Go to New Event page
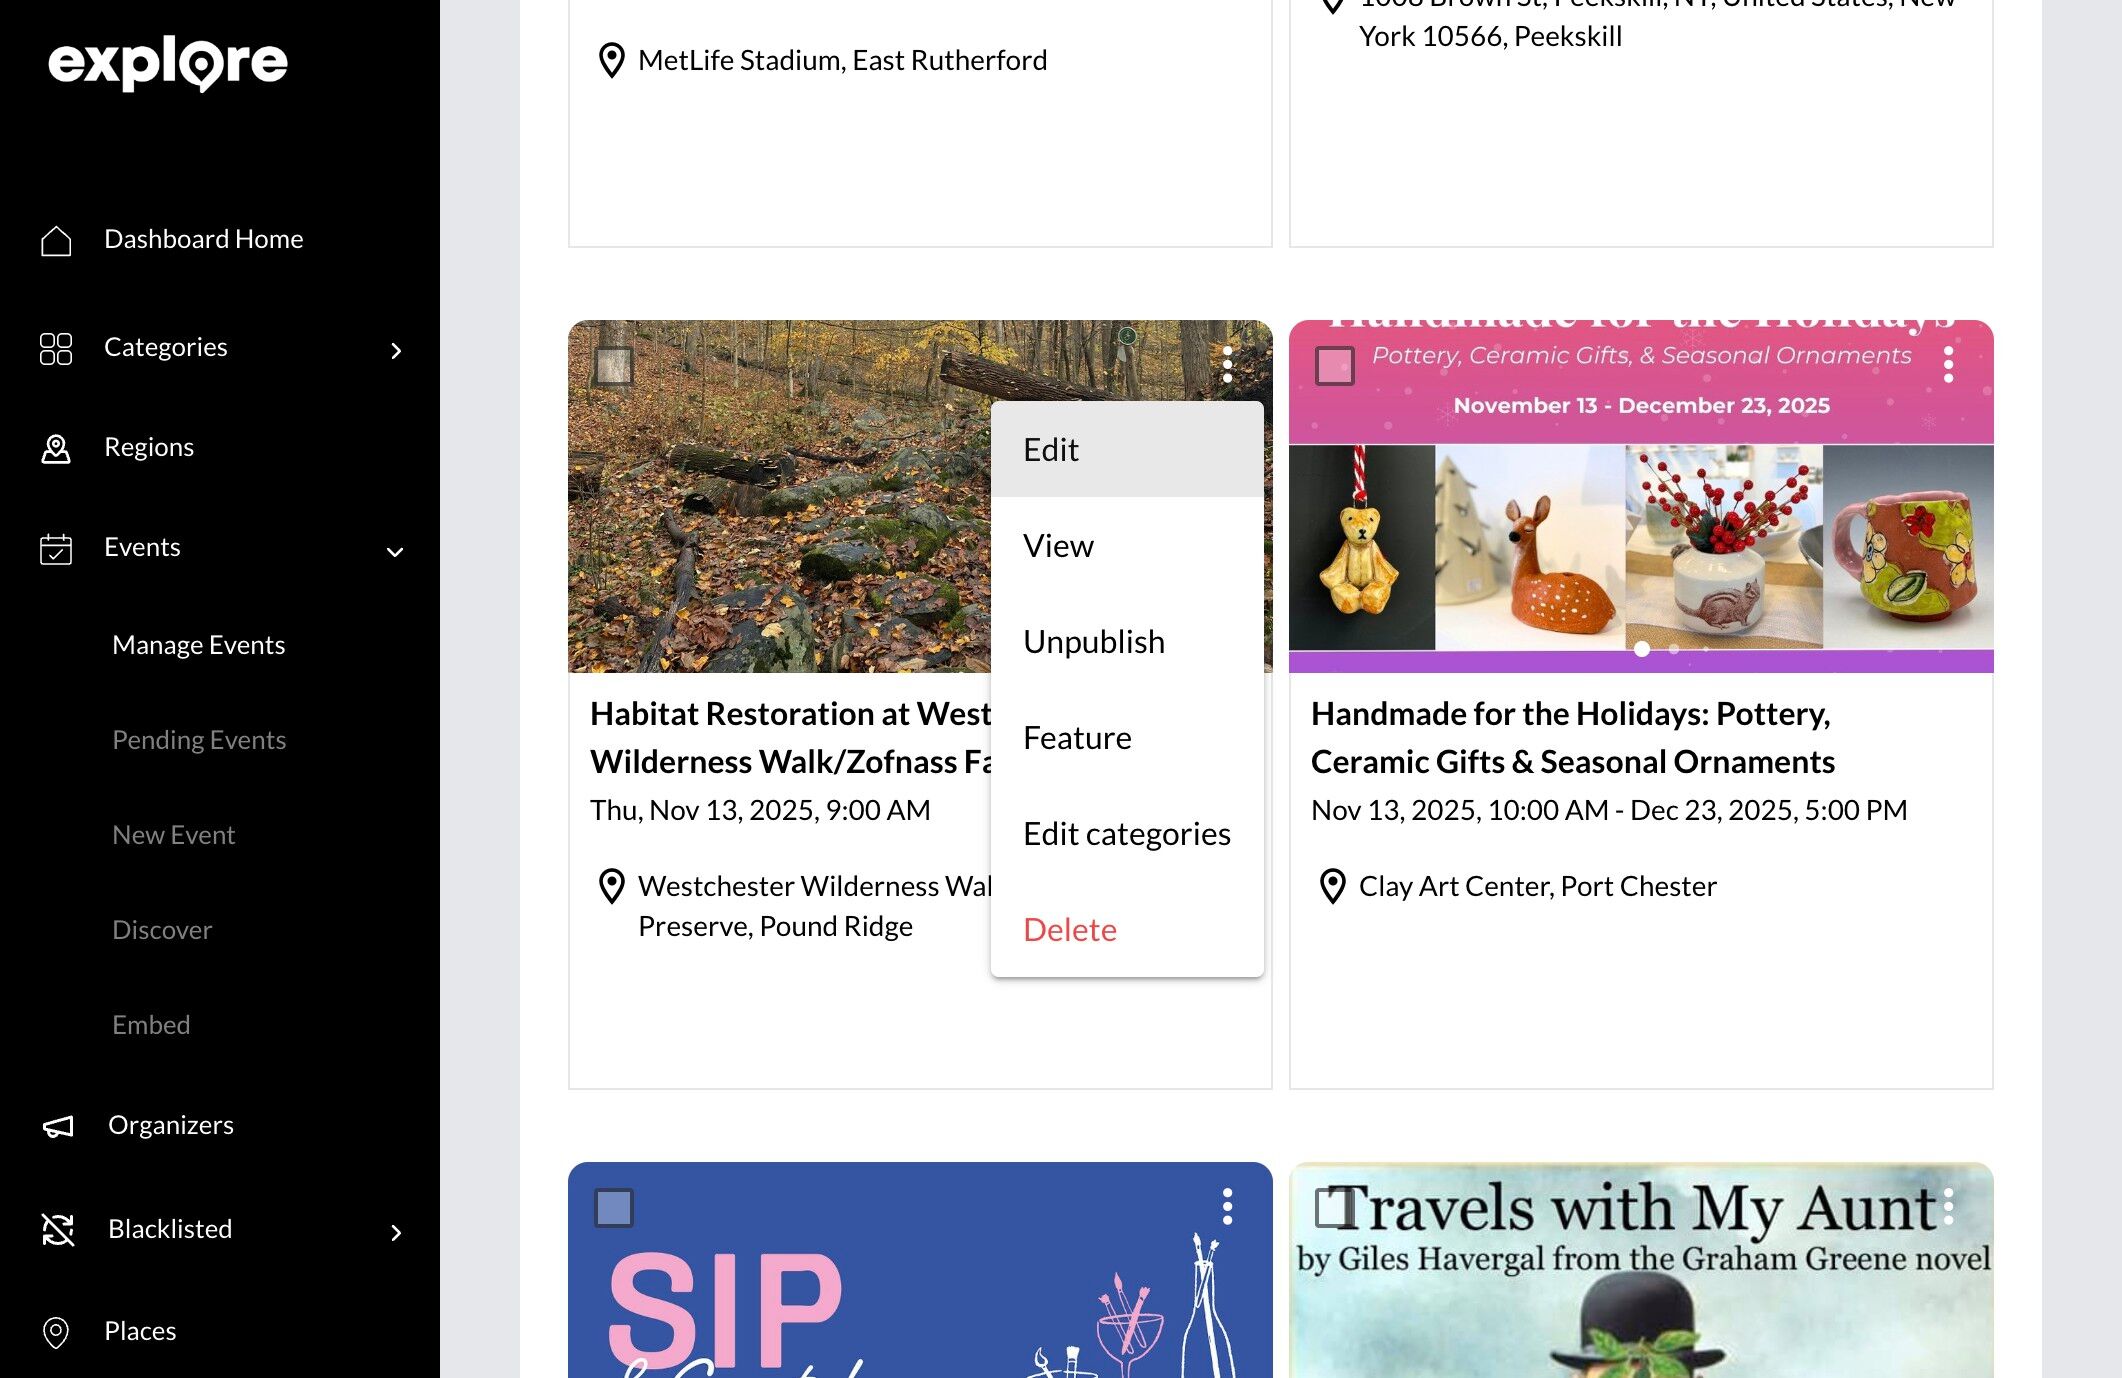The height and width of the screenshot is (1378, 2122). (x=173, y=835)
